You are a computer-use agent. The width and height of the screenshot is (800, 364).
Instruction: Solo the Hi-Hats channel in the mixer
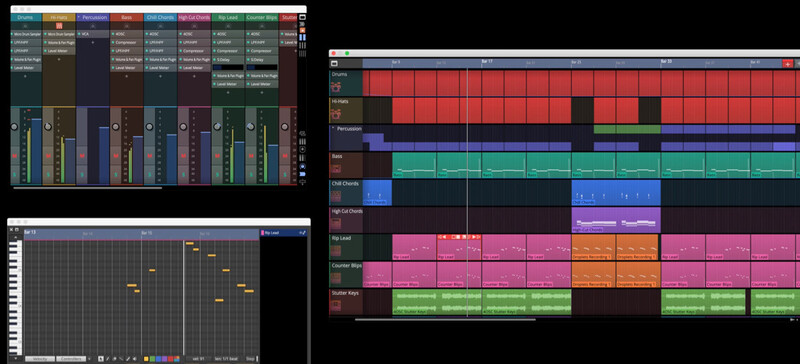(x=48, y=175)
